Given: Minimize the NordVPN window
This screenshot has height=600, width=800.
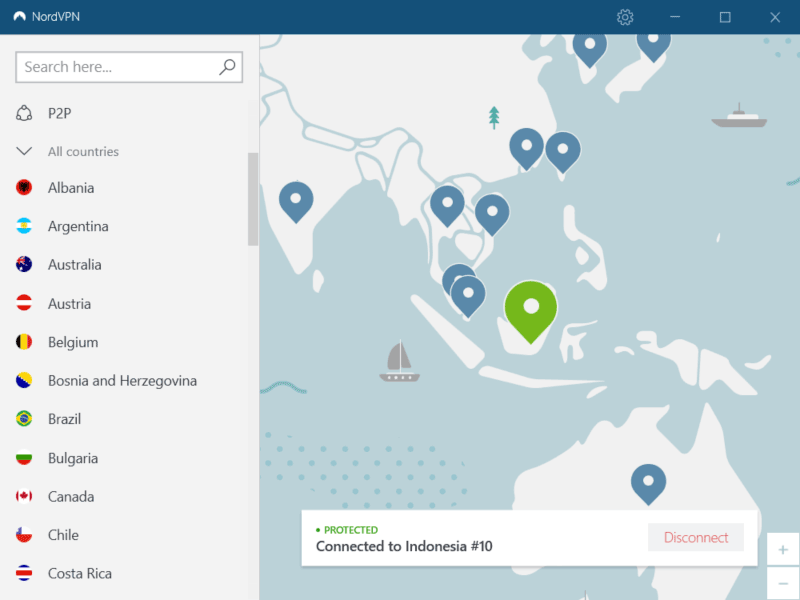Looking at the screenshot, I should (x=675, y=17).
